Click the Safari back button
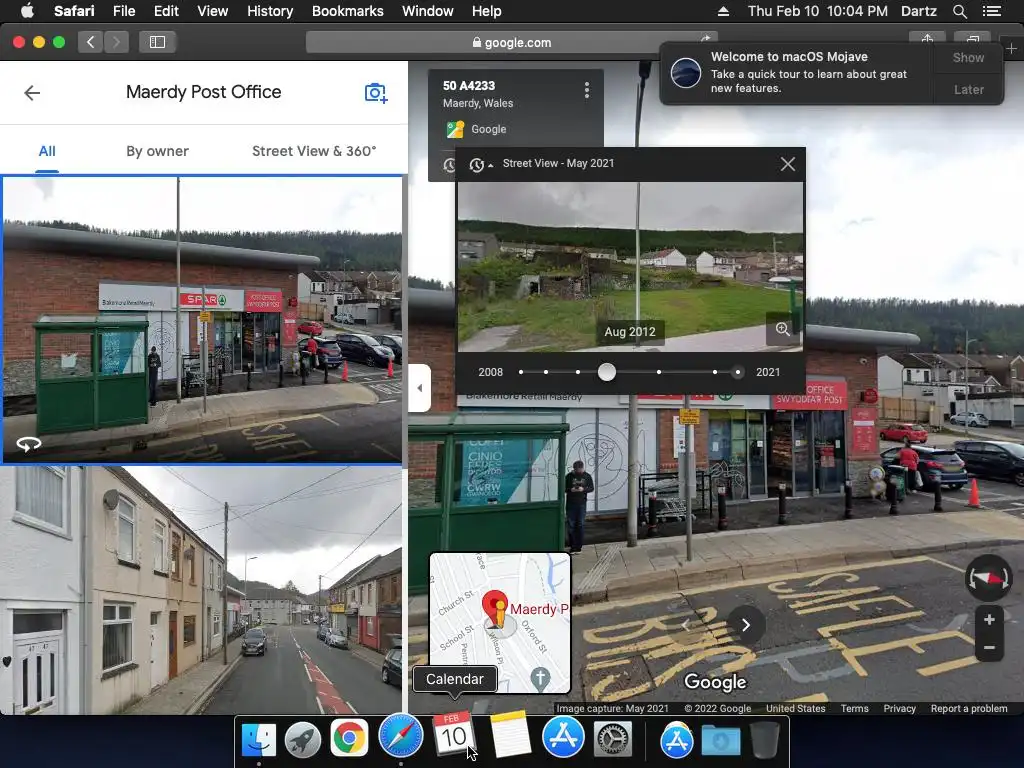 tap(91, 42)
